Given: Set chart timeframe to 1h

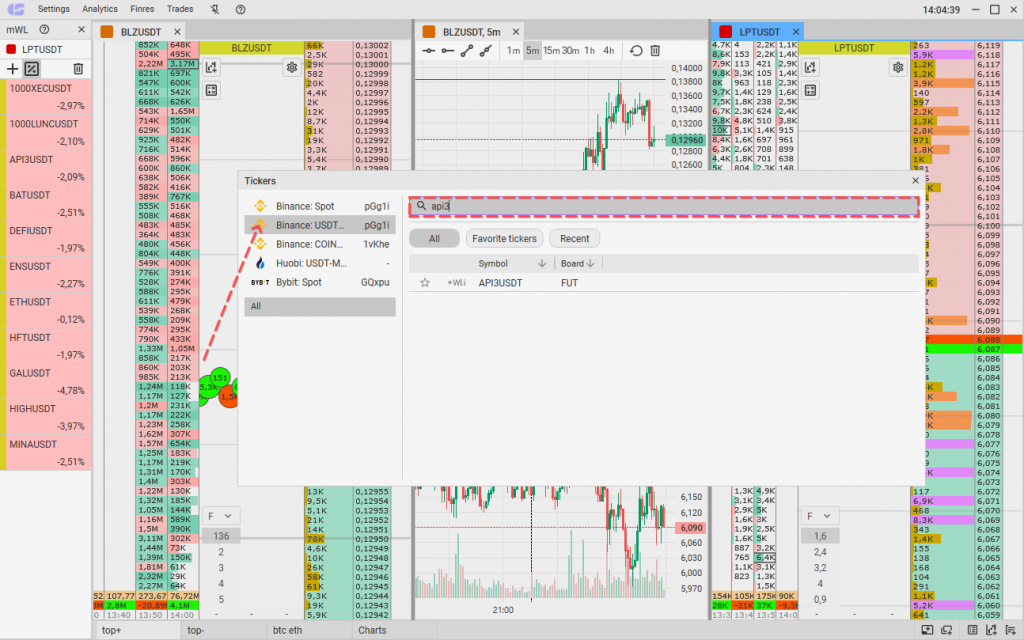Looking at the screenshot, I should point(590,50).
